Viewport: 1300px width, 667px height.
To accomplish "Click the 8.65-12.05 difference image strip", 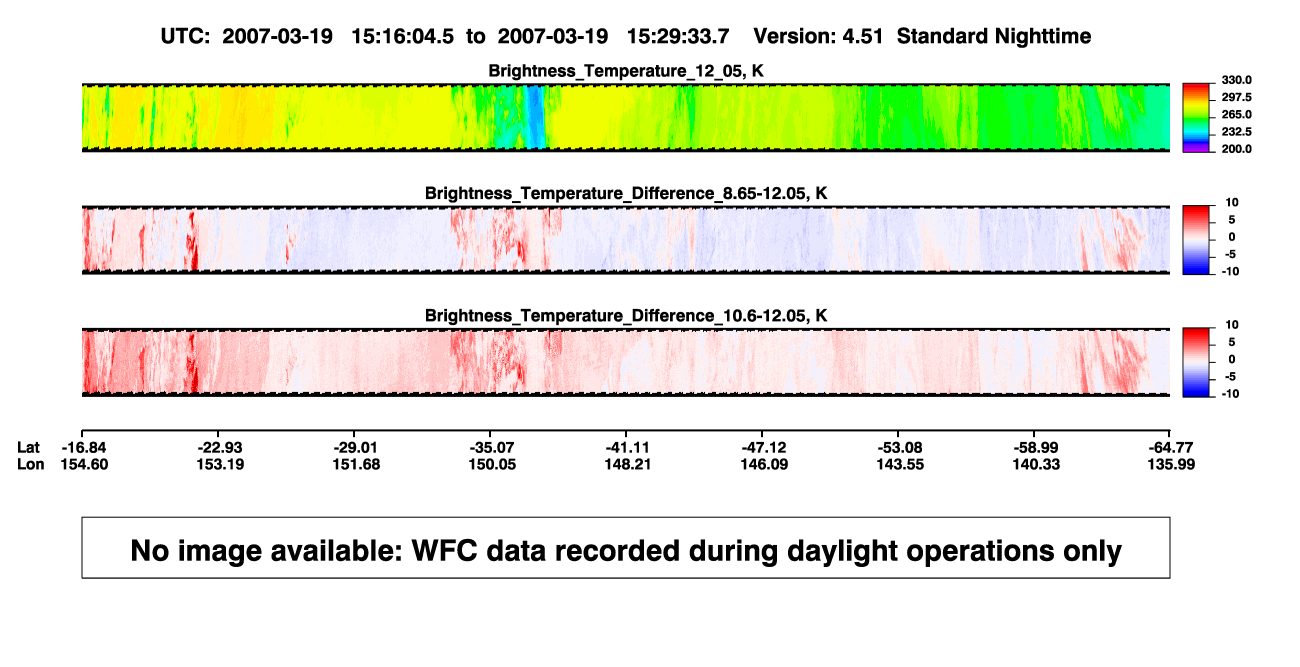I will [625, 240].
